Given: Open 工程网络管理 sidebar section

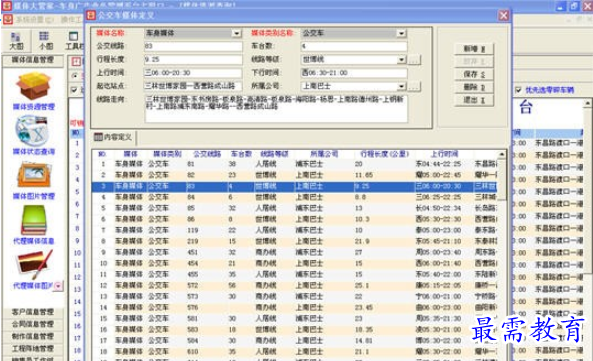Looking at the screenshot, I should click(33, 349).
